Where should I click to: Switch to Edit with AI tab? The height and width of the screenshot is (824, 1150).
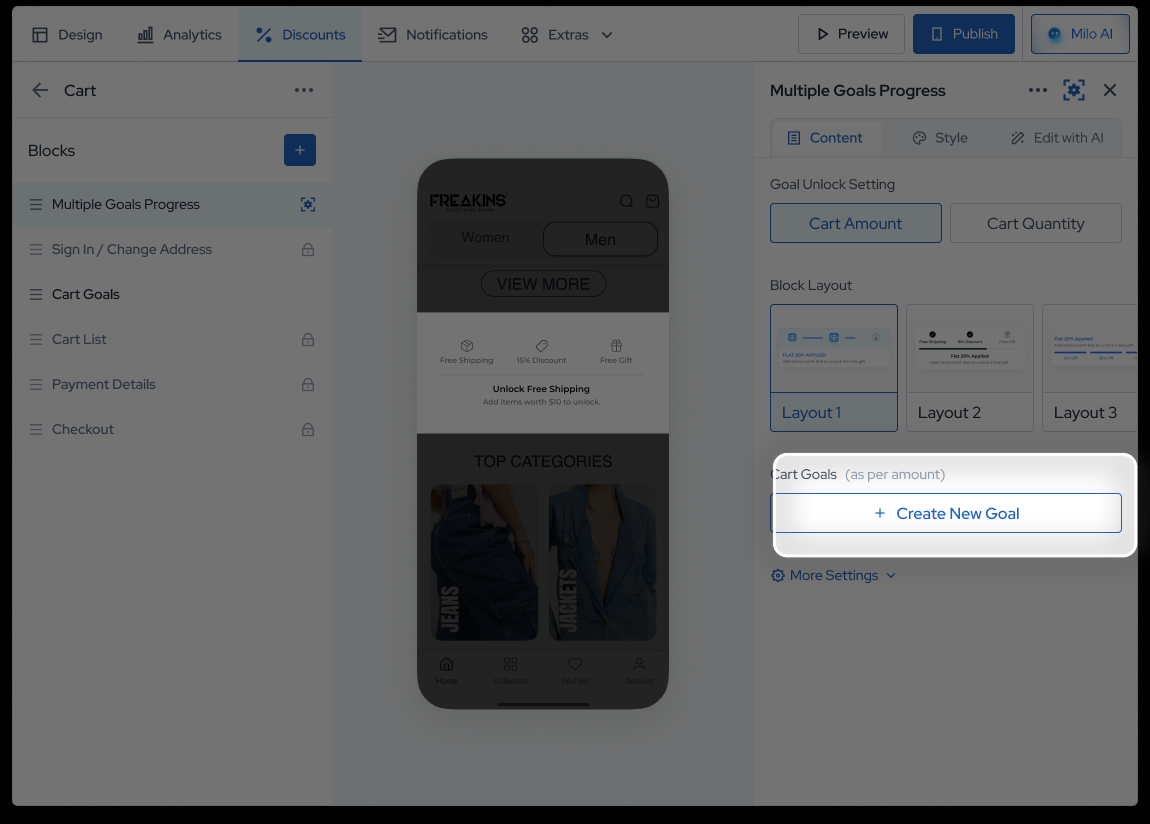pos(1057,138)
